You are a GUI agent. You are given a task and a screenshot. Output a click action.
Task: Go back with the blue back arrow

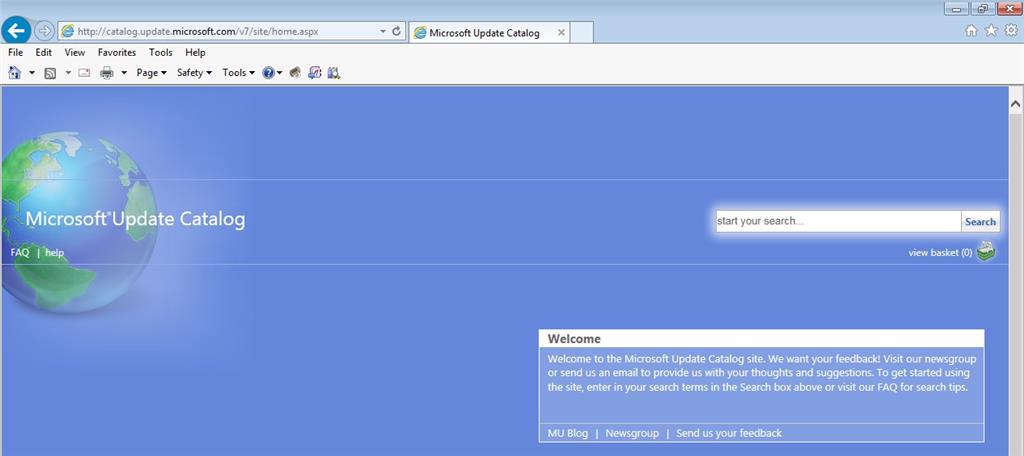(x=16, y=30)
